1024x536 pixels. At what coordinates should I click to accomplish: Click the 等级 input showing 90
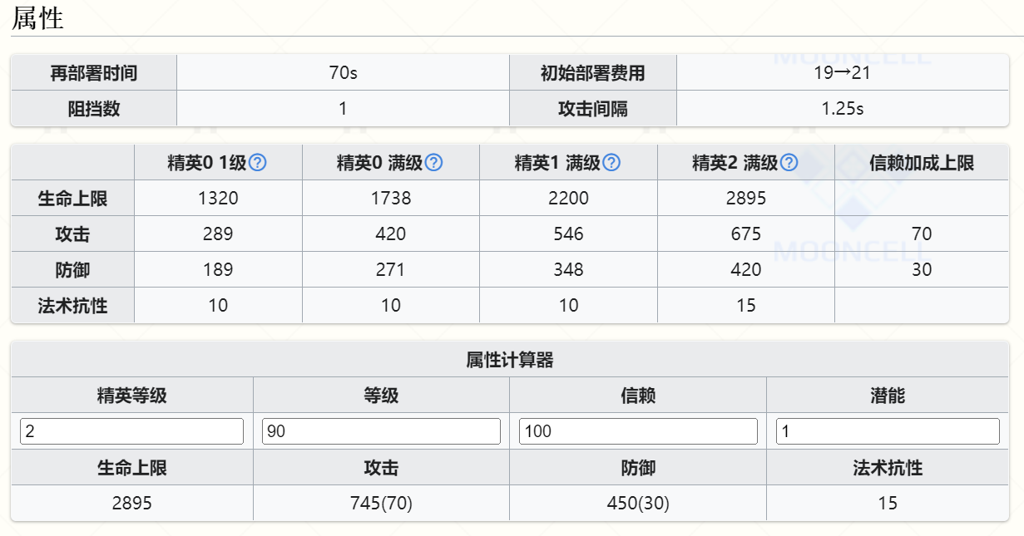point(381,431)
